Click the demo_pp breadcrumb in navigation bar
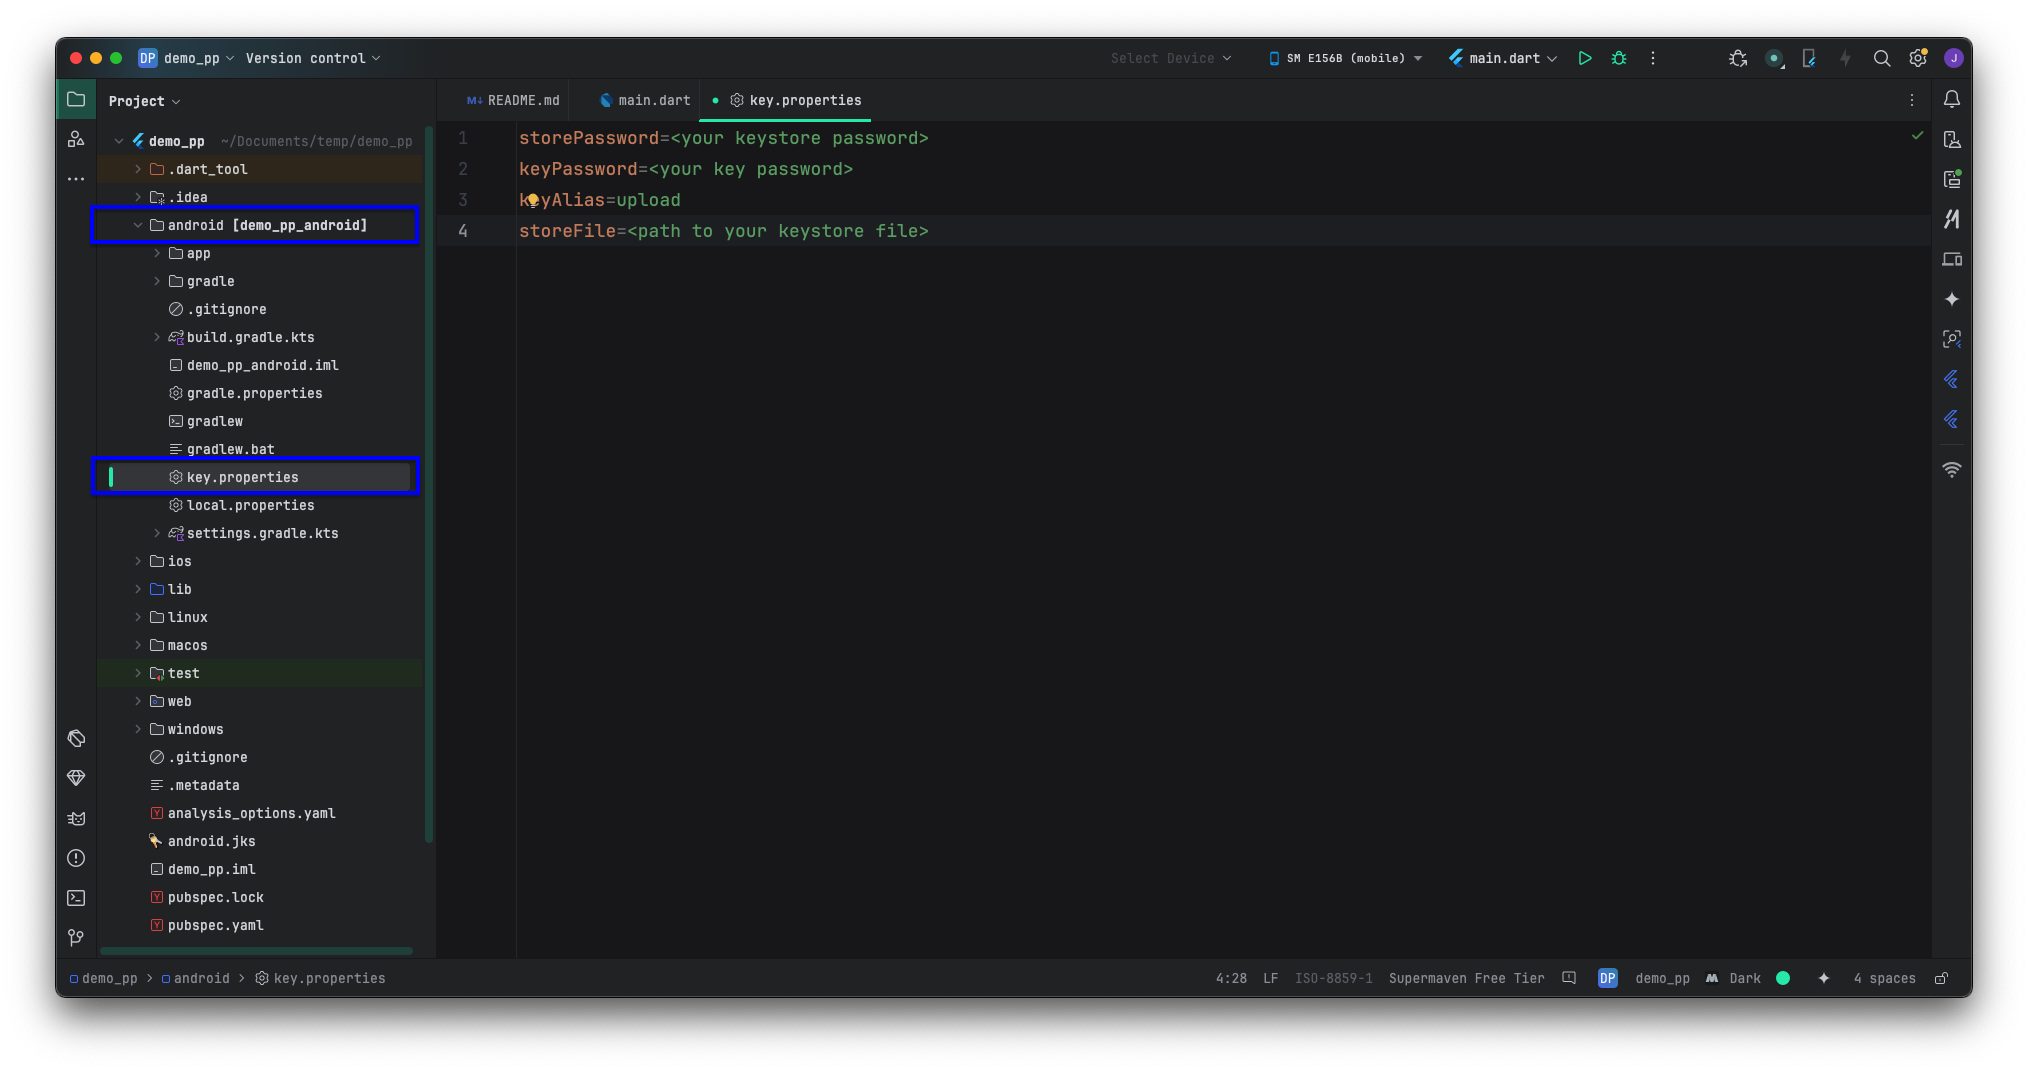 pyautogui.click(x=103, y=978)
